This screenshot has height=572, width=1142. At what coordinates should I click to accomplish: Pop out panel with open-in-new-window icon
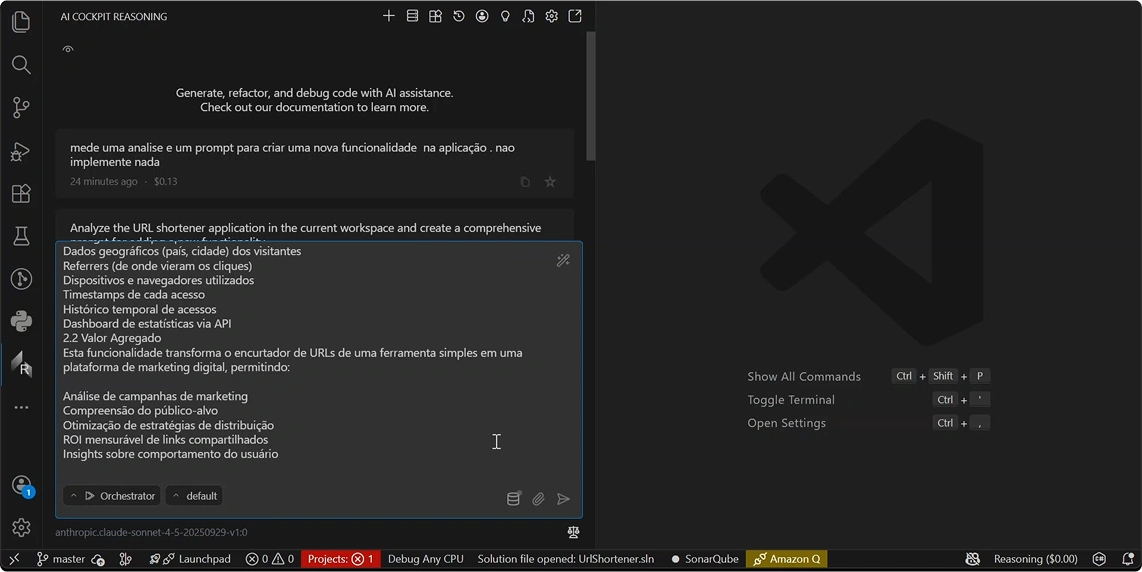575,16
